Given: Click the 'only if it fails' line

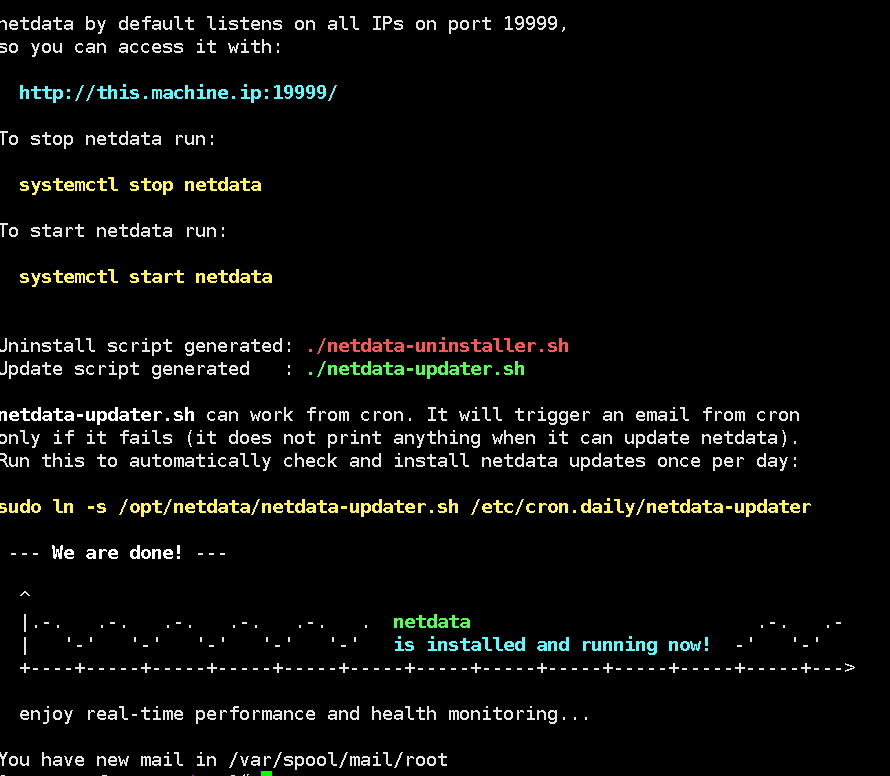Looking at the screenshot, I should pos(399,438).
